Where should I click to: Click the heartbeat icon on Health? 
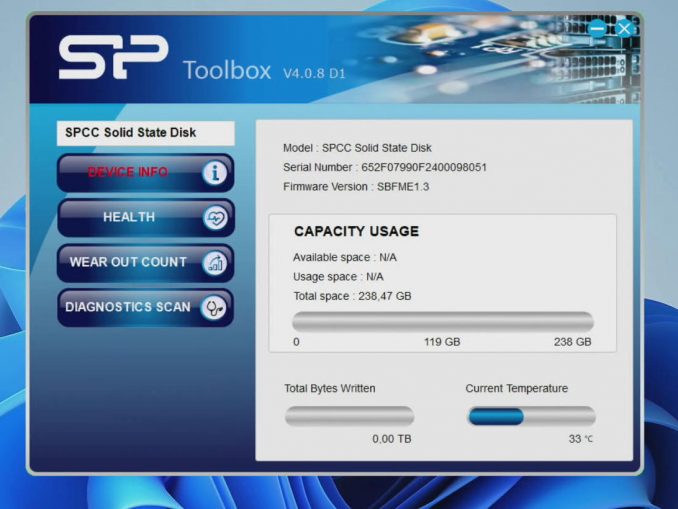click(x=215, y=218)
